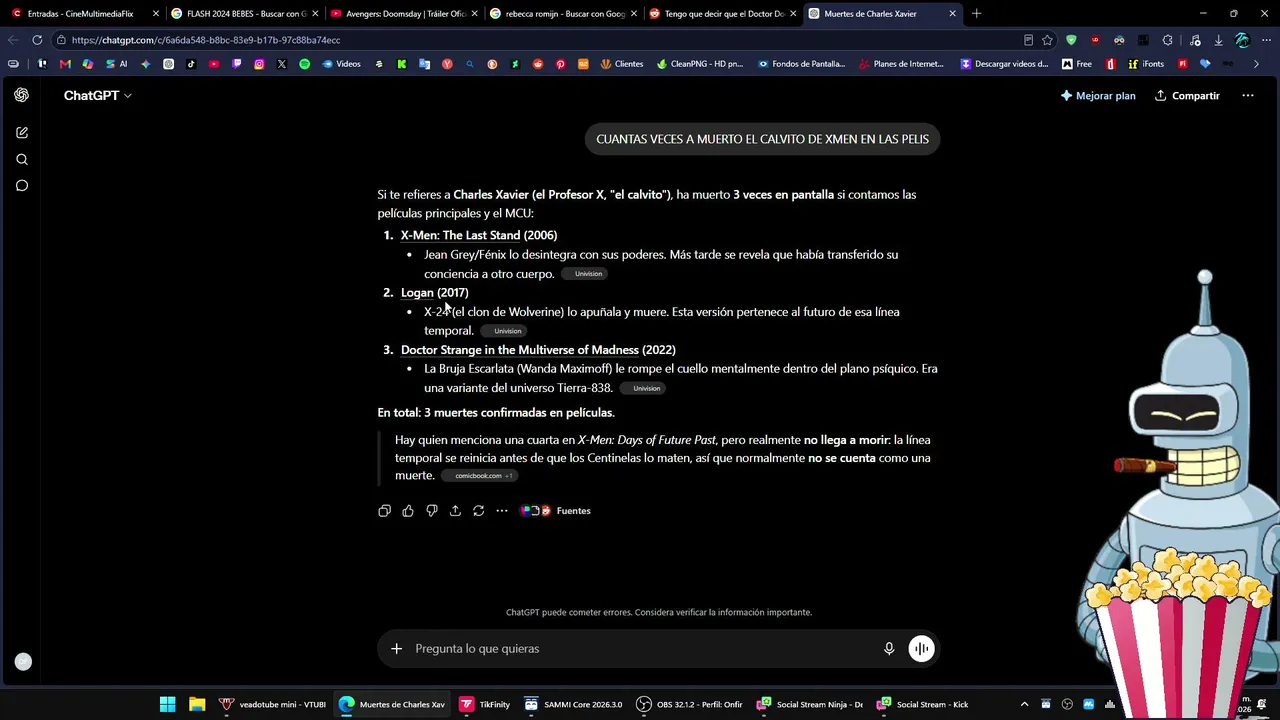Open SAMMI Core from the taskbar
Screen dimensions: 1280x720
click(573, 704)
